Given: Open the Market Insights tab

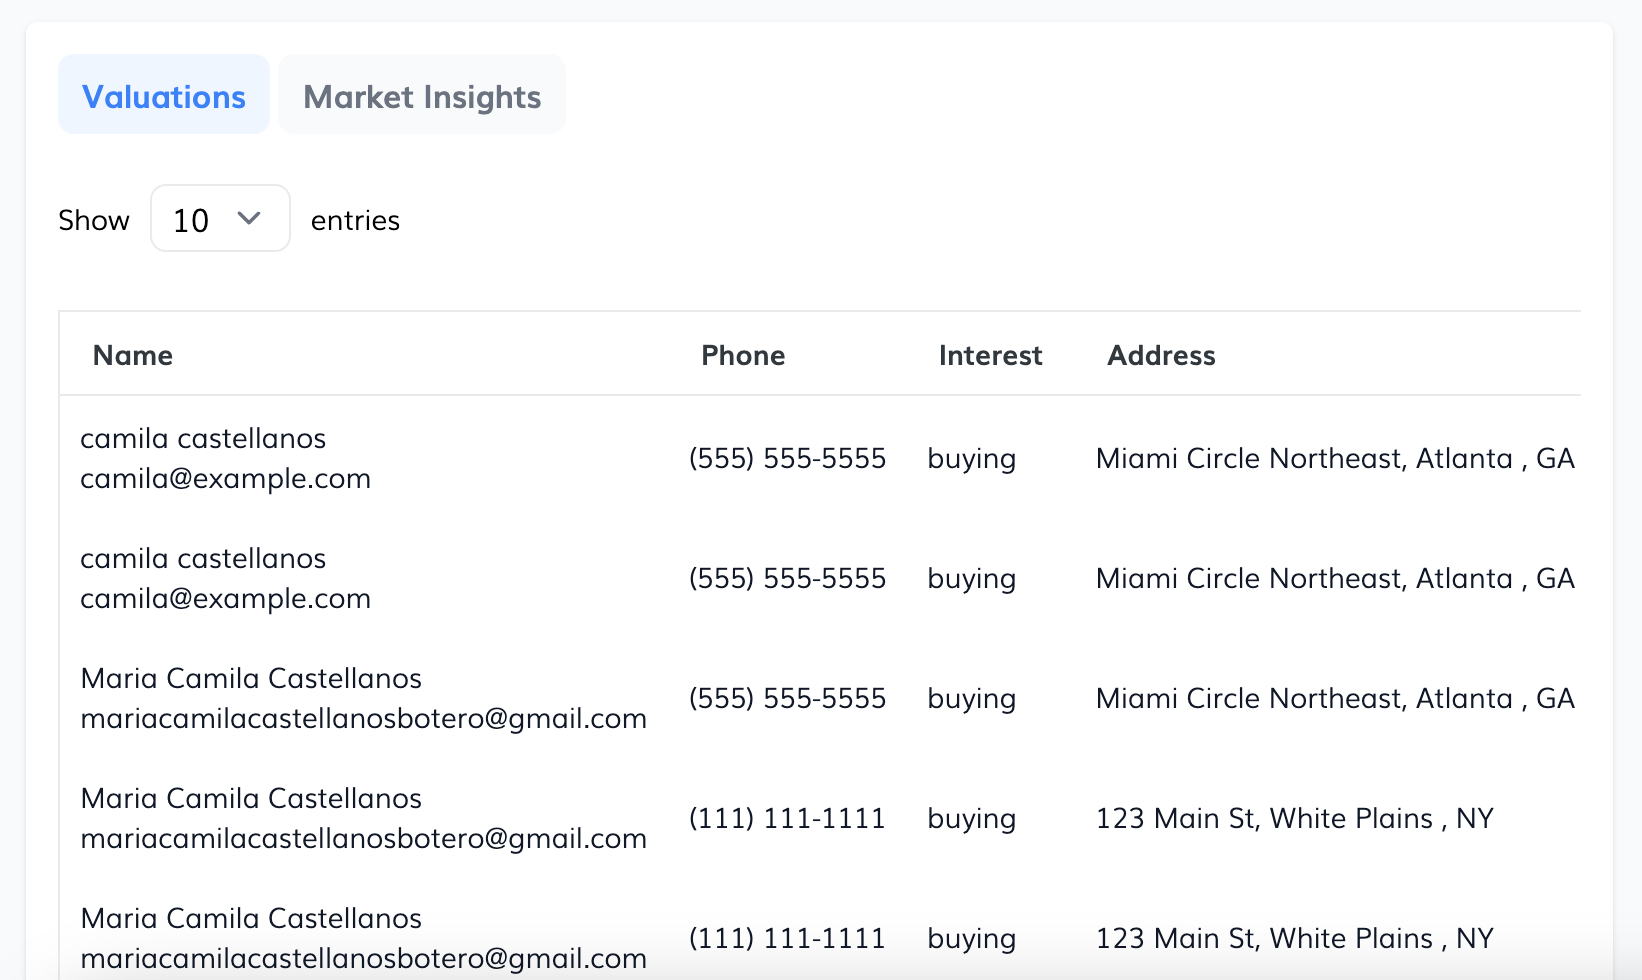Looking at the screenshot, I should coord(422,96).
